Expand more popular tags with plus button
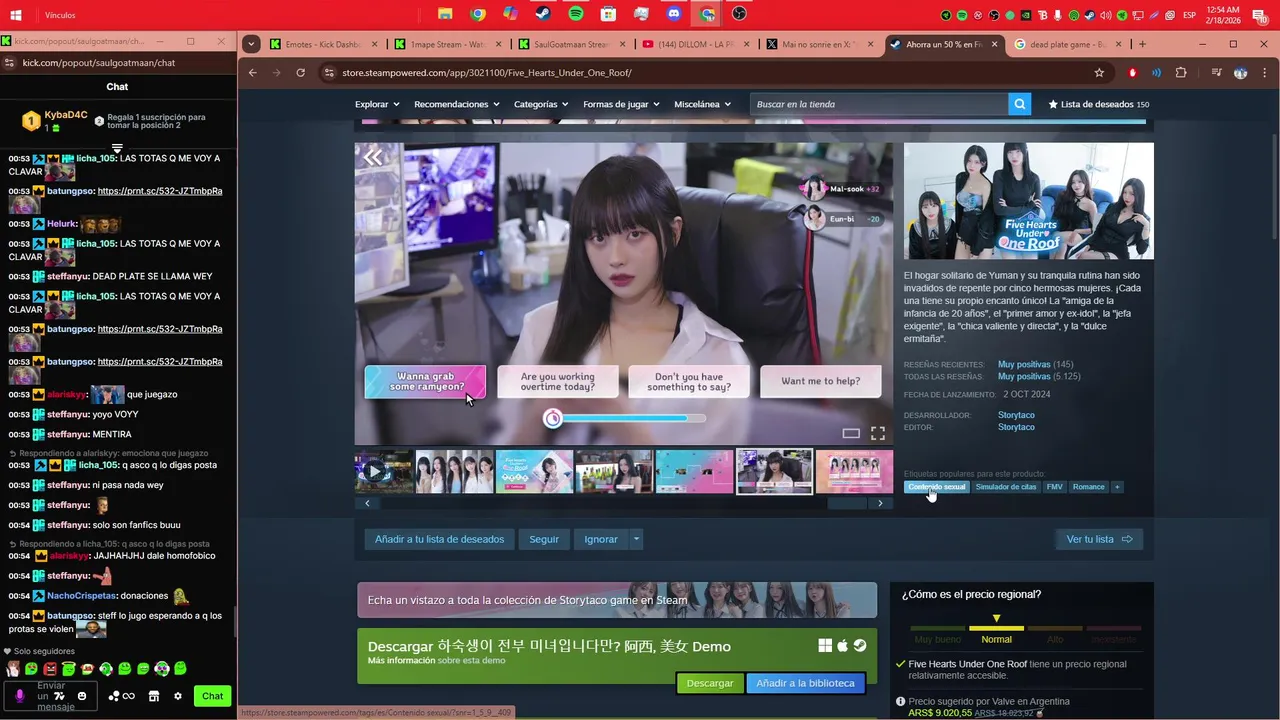The image size is (1280, 720). pos(1117,487)
